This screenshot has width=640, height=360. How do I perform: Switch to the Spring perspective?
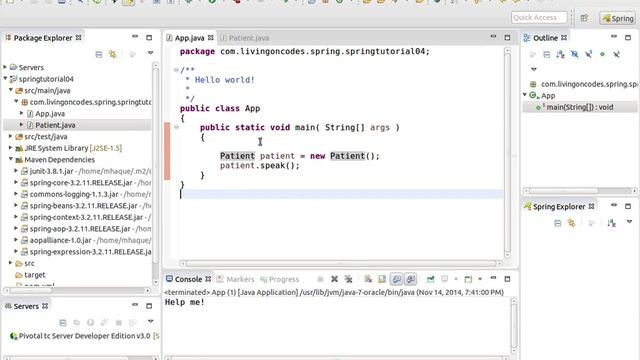coord(618,18)
